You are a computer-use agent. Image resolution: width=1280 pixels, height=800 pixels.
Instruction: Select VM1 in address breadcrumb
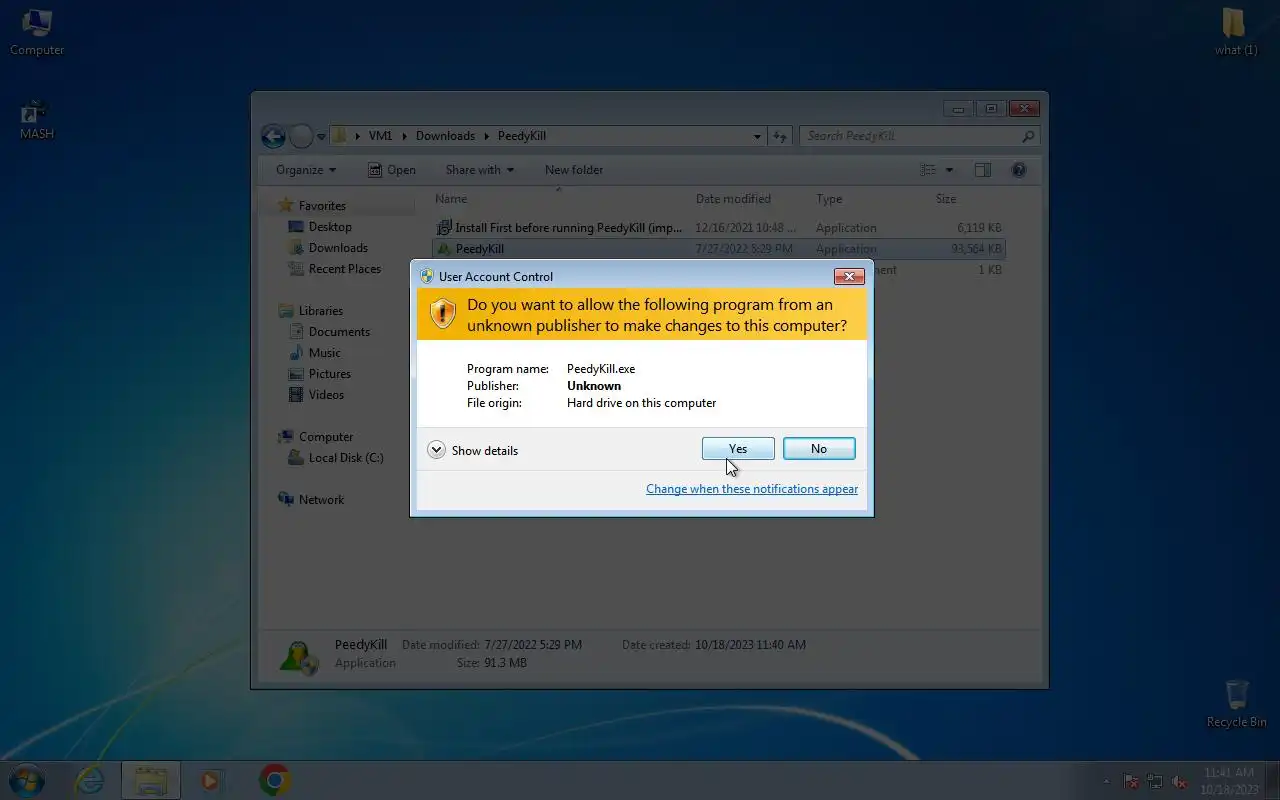click(380, 136)
